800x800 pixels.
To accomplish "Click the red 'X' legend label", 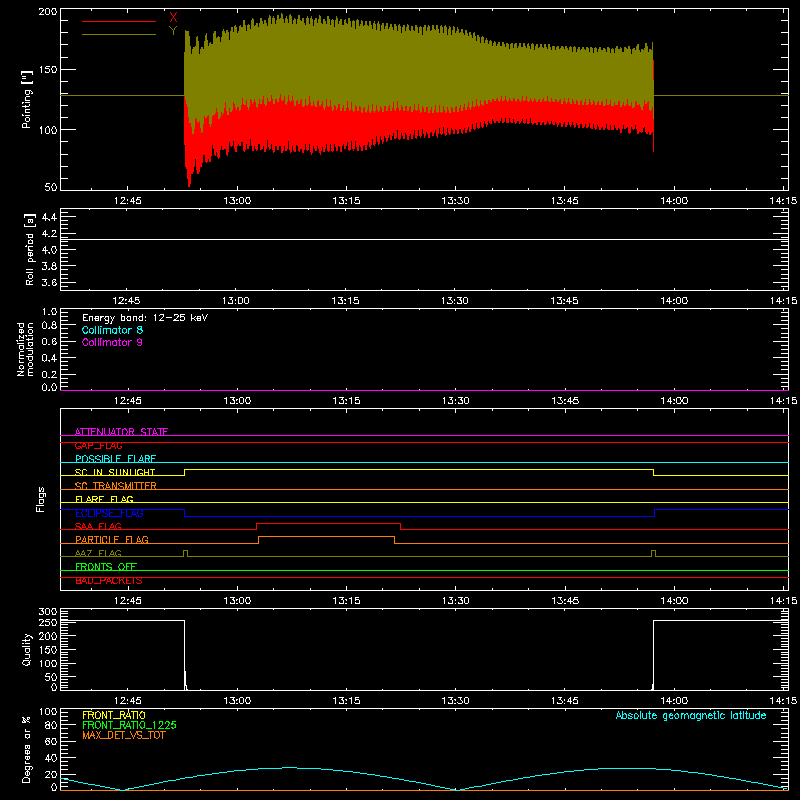I will (x=173, y=17).
